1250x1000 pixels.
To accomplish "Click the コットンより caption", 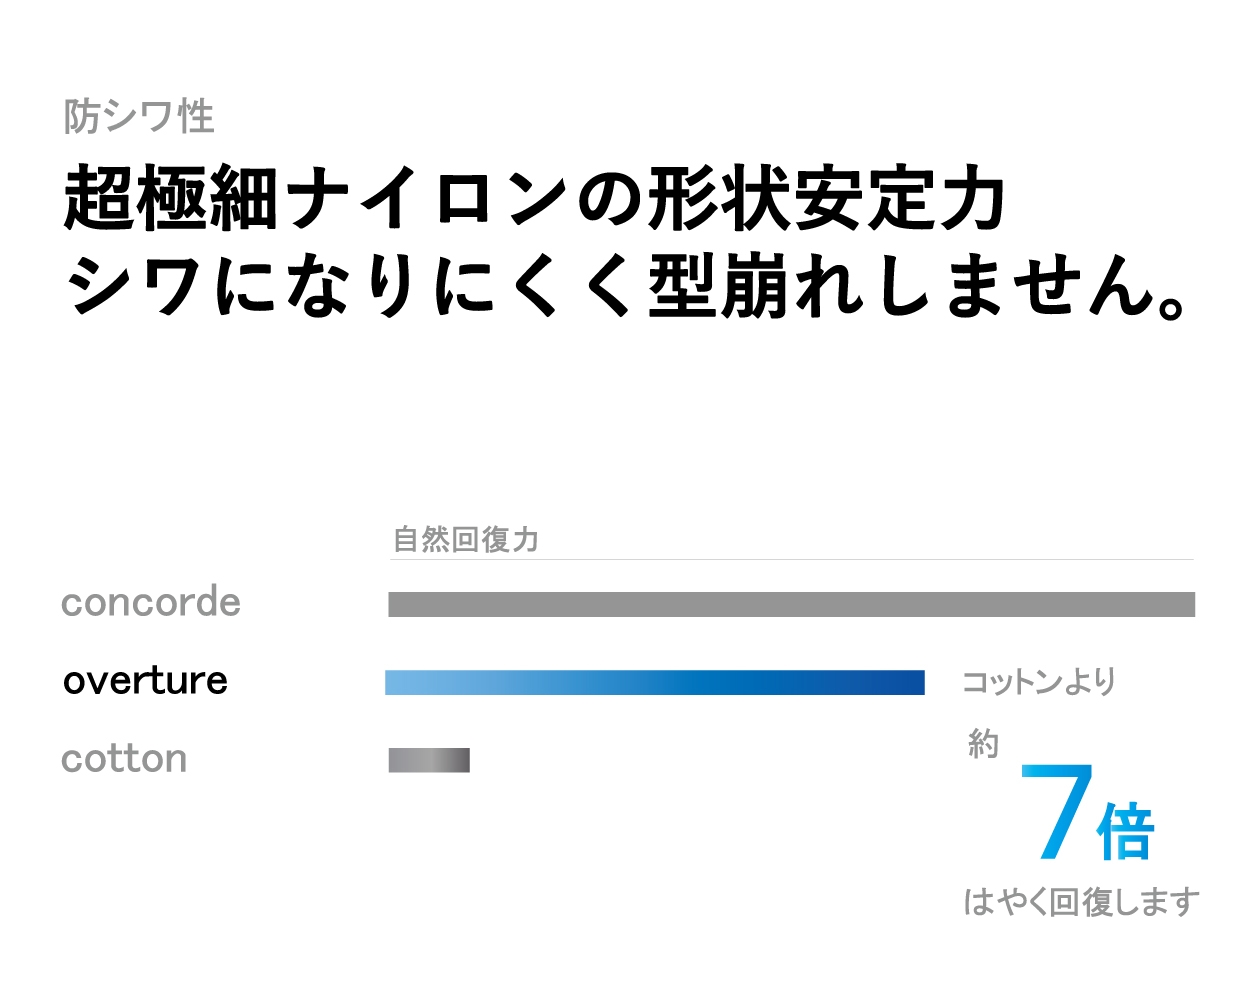I will click(1038, 682).
